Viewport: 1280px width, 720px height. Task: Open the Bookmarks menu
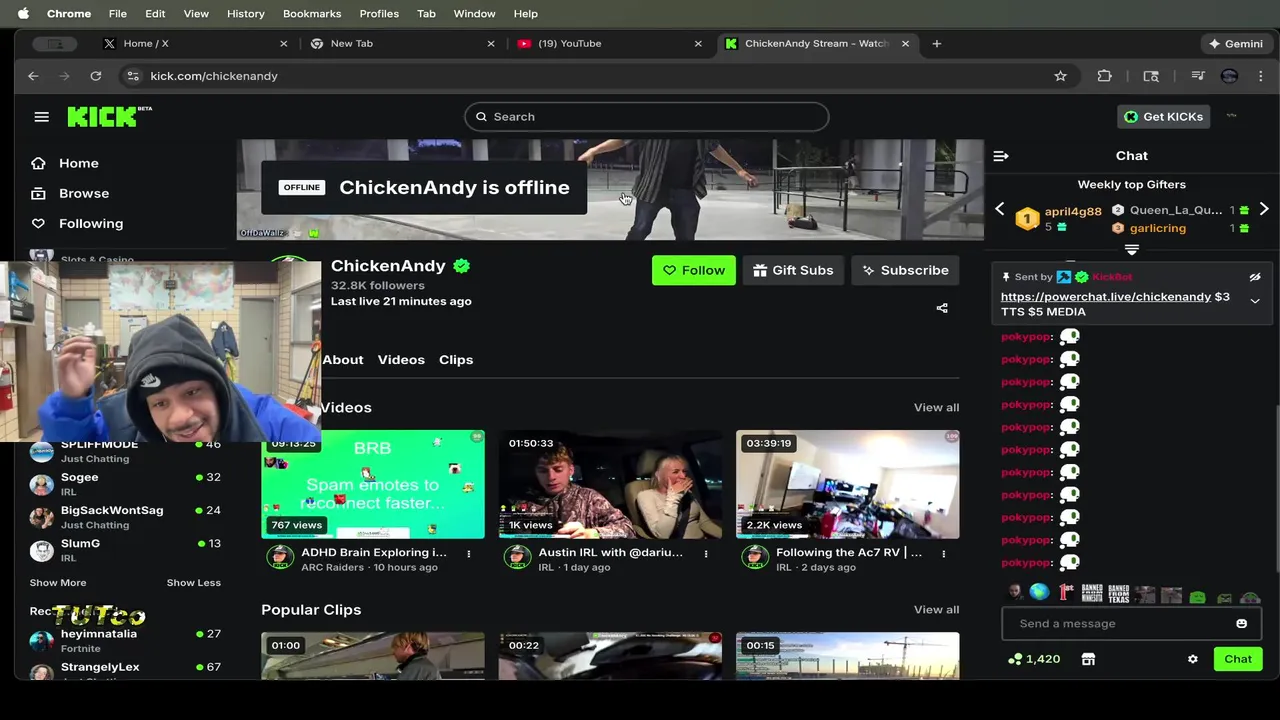(x=312, y=14)
